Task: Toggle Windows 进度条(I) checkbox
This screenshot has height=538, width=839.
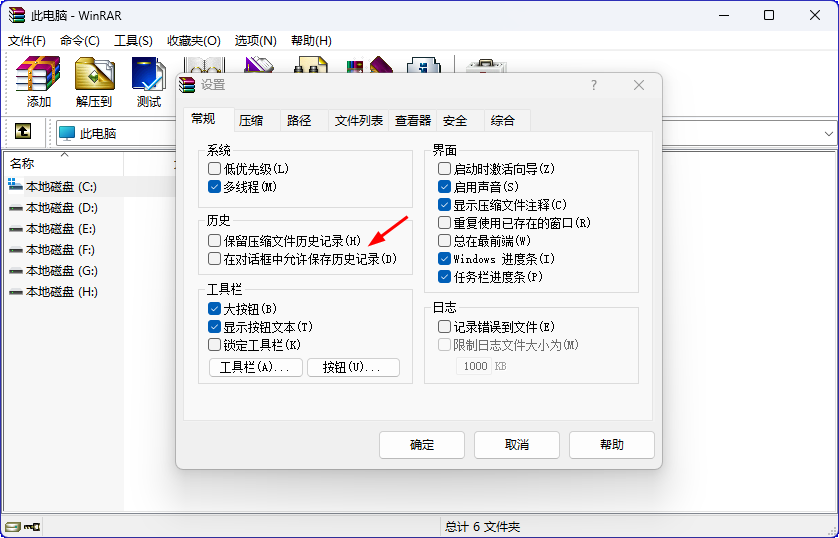Action: tap(444, 259)
